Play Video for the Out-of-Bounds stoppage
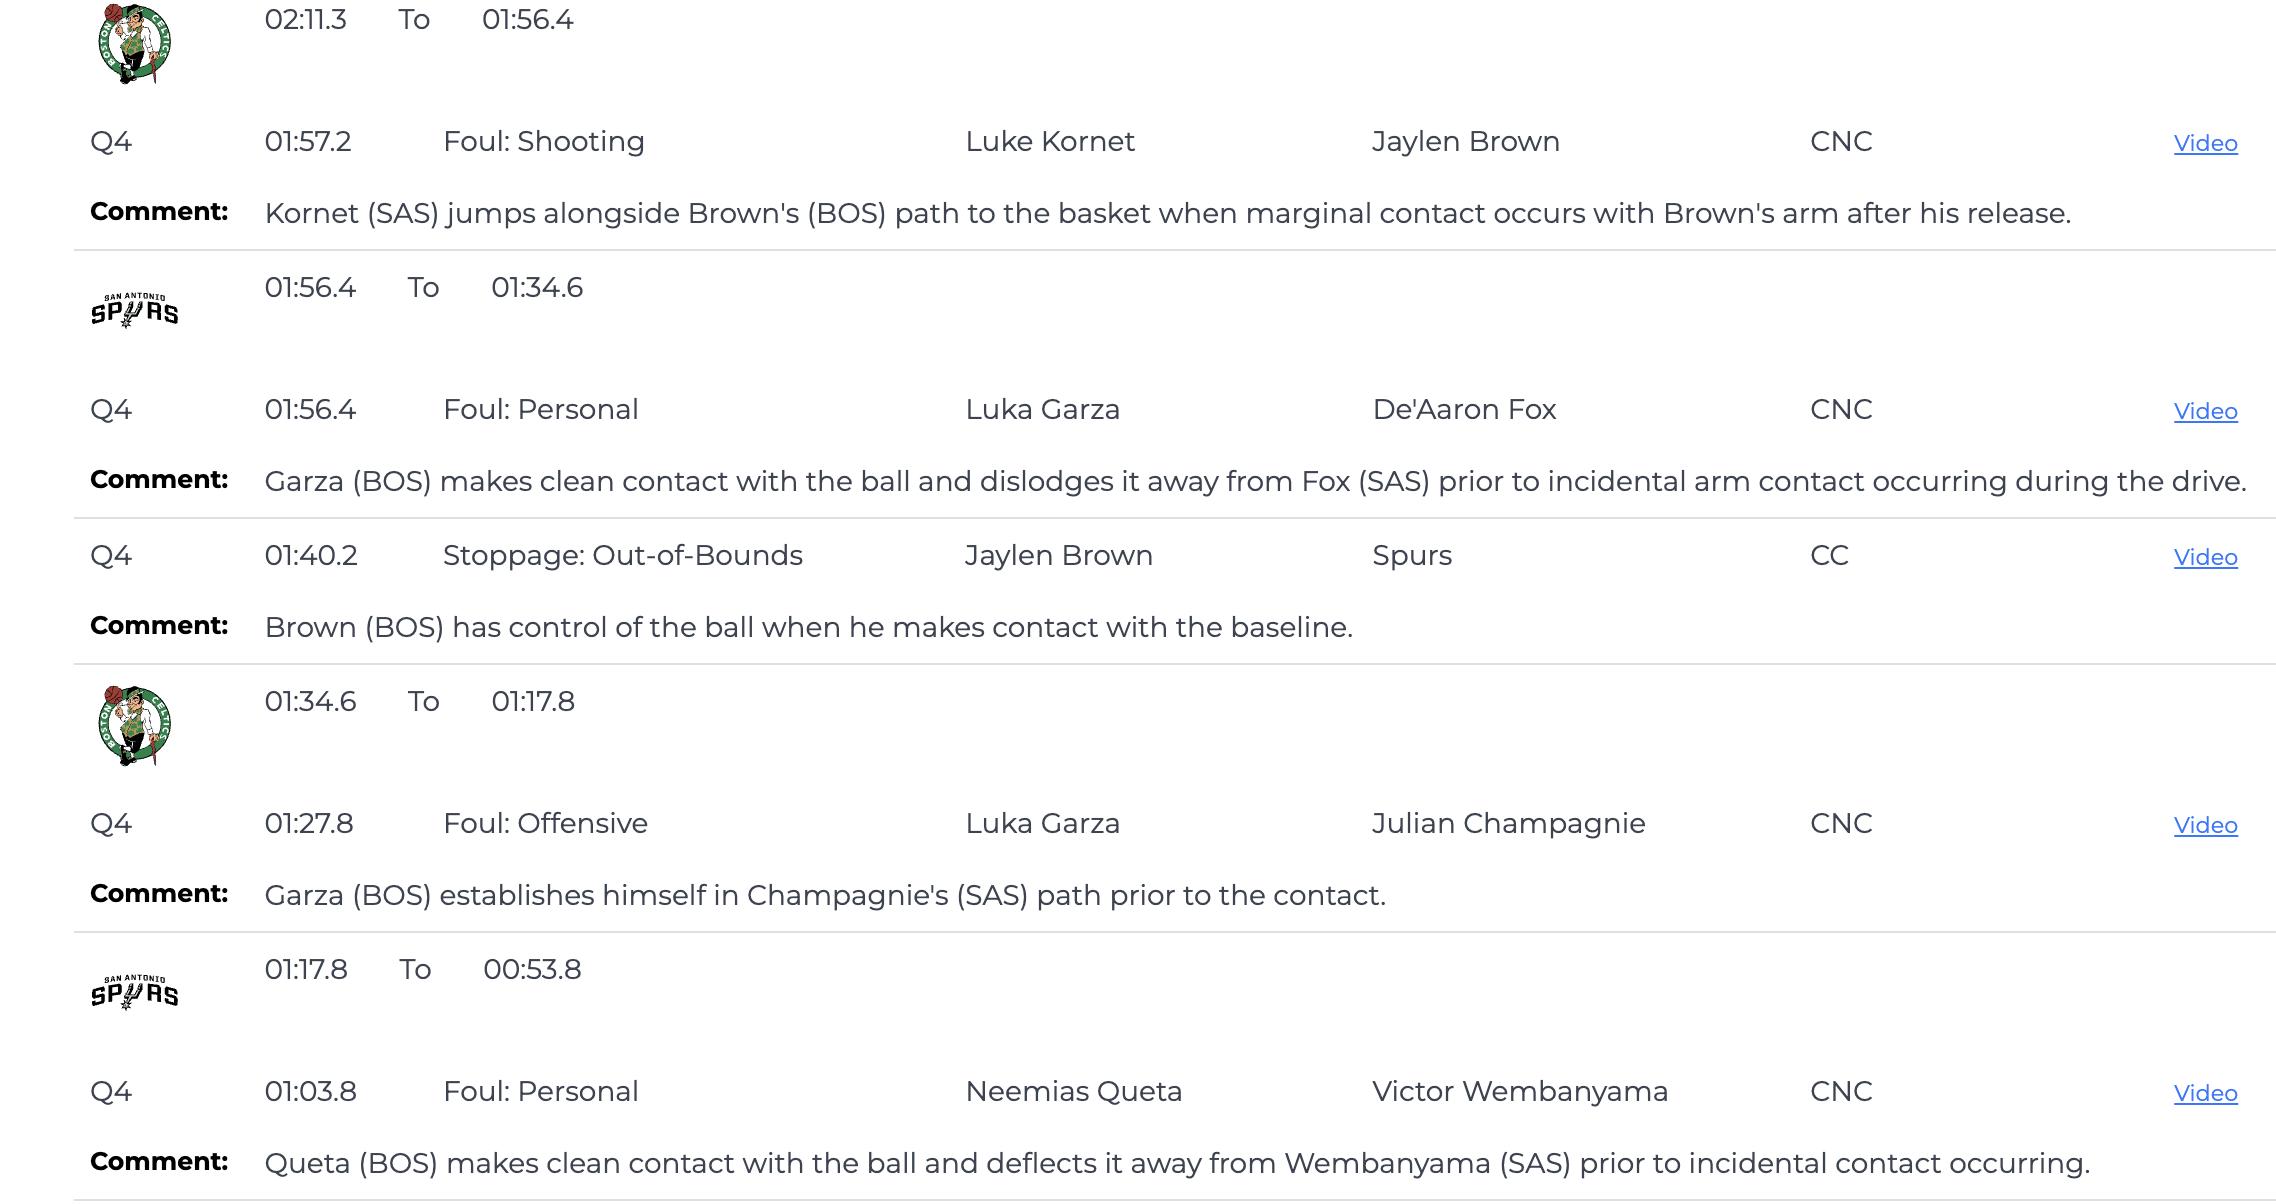 (2205, 557)
